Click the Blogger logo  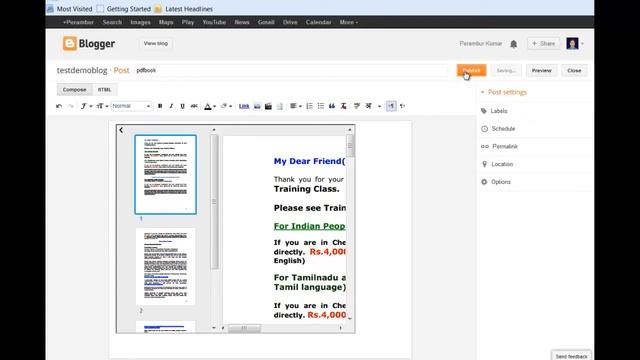pos(89,43)
